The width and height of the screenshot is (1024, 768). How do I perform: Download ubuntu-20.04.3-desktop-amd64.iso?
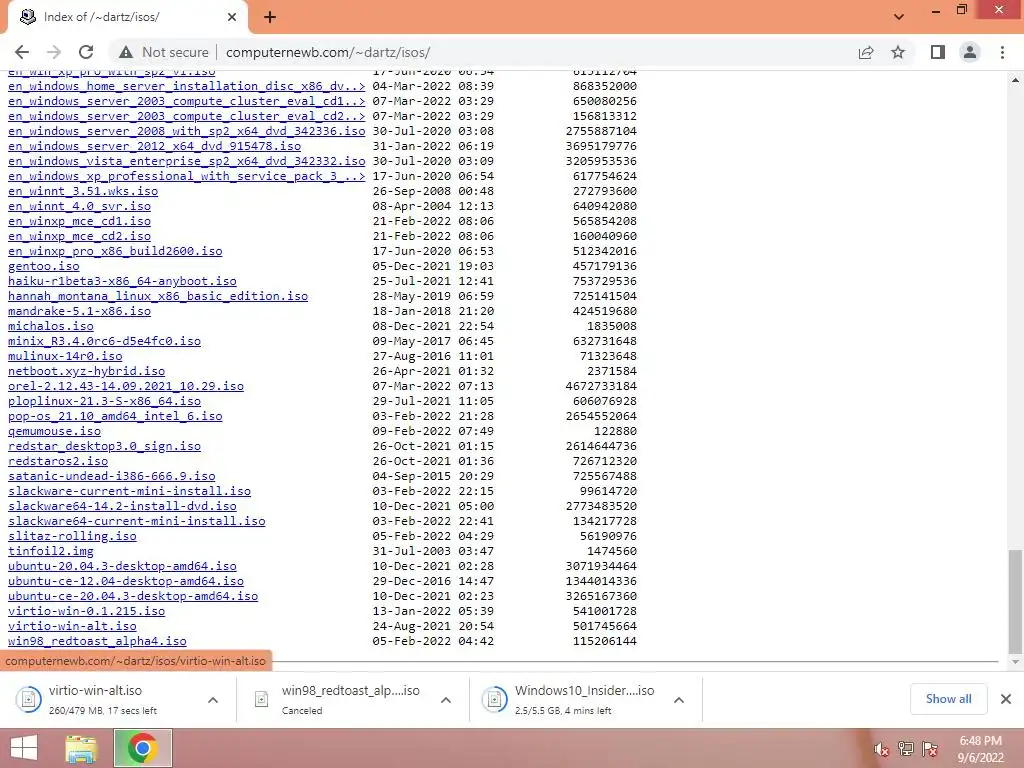(122, 566)
